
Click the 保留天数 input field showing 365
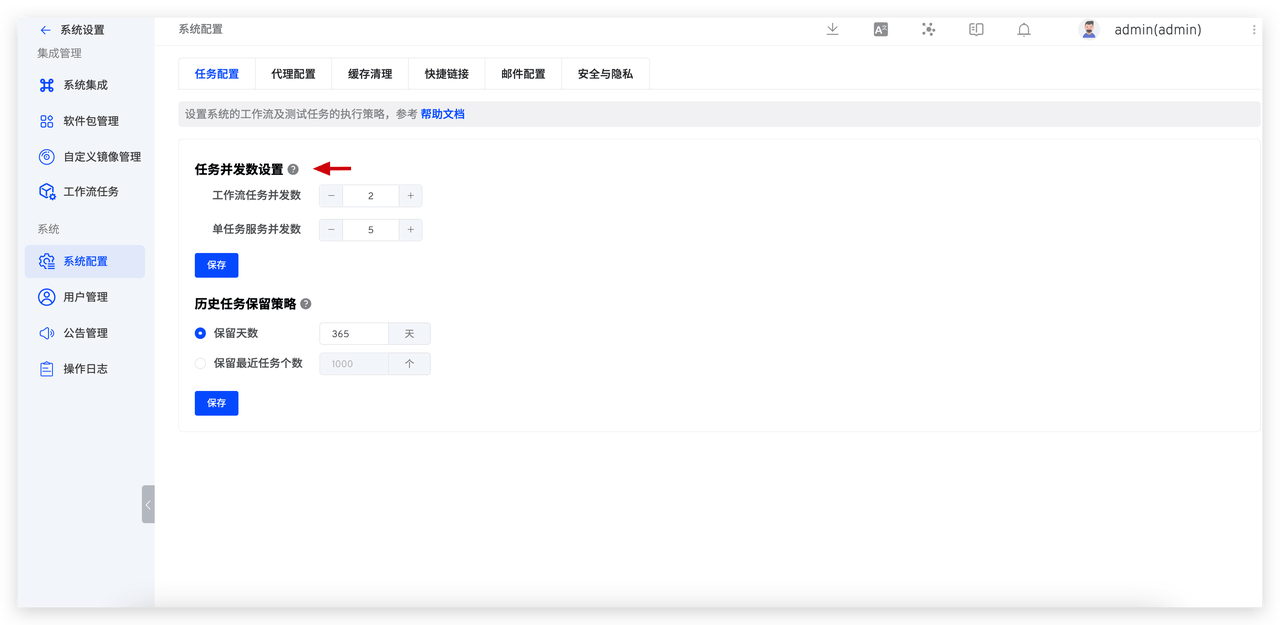pos(353,334)
